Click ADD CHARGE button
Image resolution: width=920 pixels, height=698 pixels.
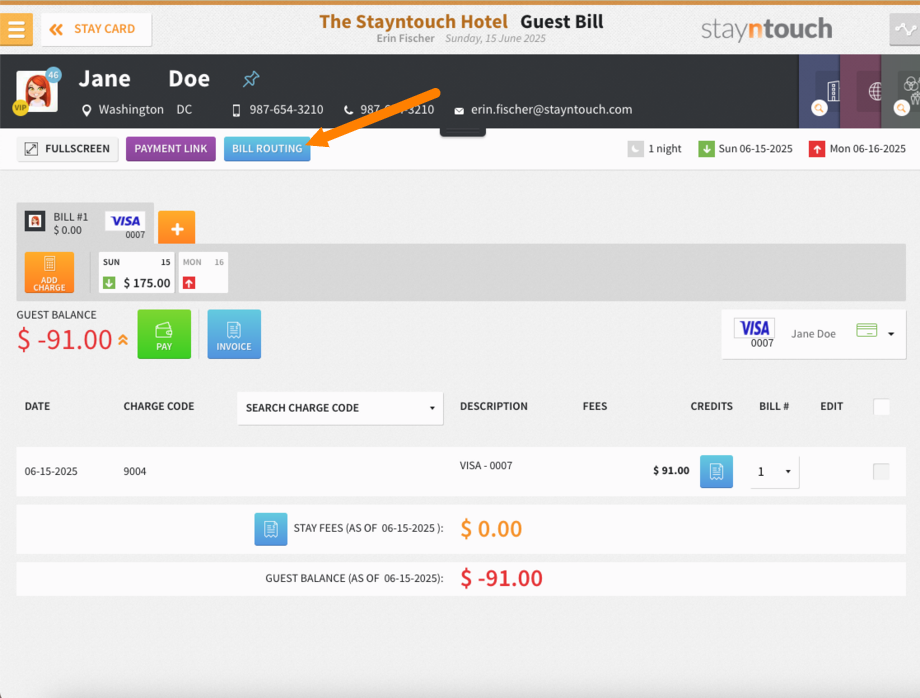[49, 272]
